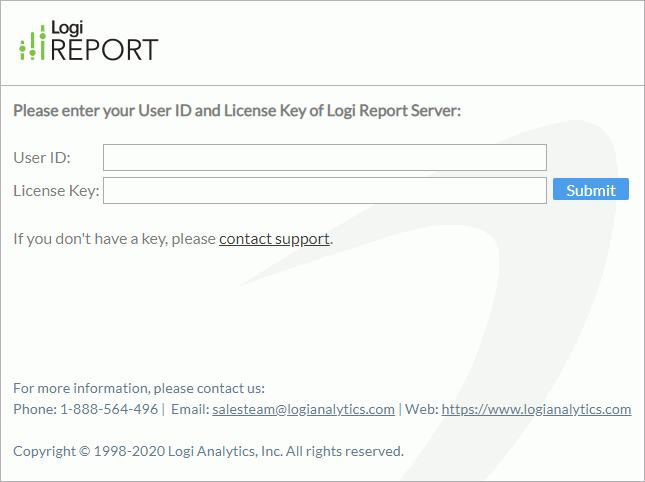Click the License Key label
This screenshot has width=645, height=482.
pos(56,190)
